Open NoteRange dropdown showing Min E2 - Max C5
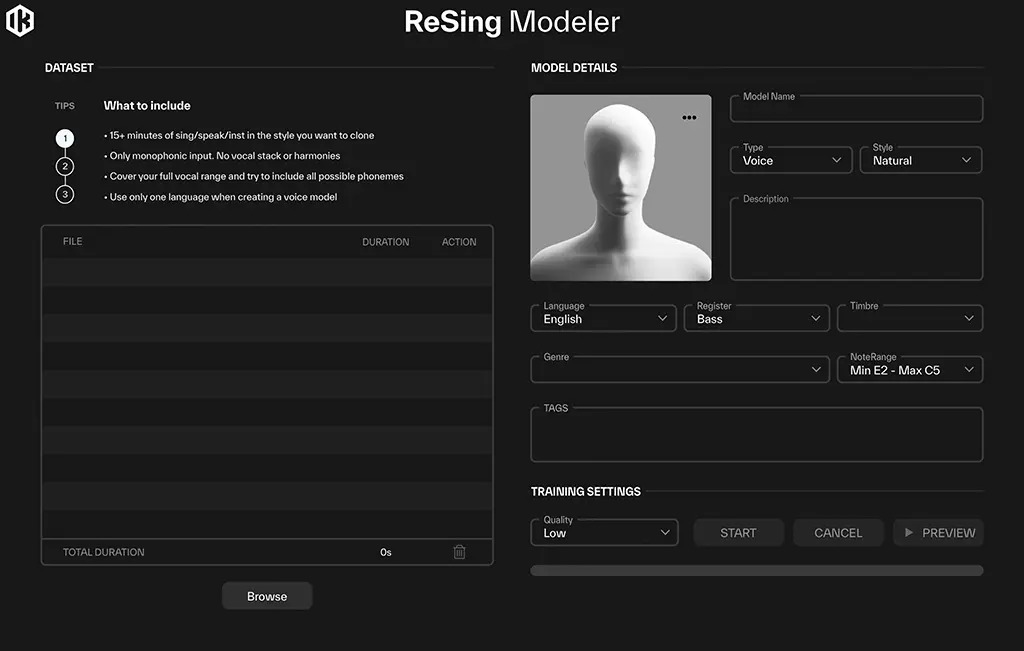 (910, 370)
